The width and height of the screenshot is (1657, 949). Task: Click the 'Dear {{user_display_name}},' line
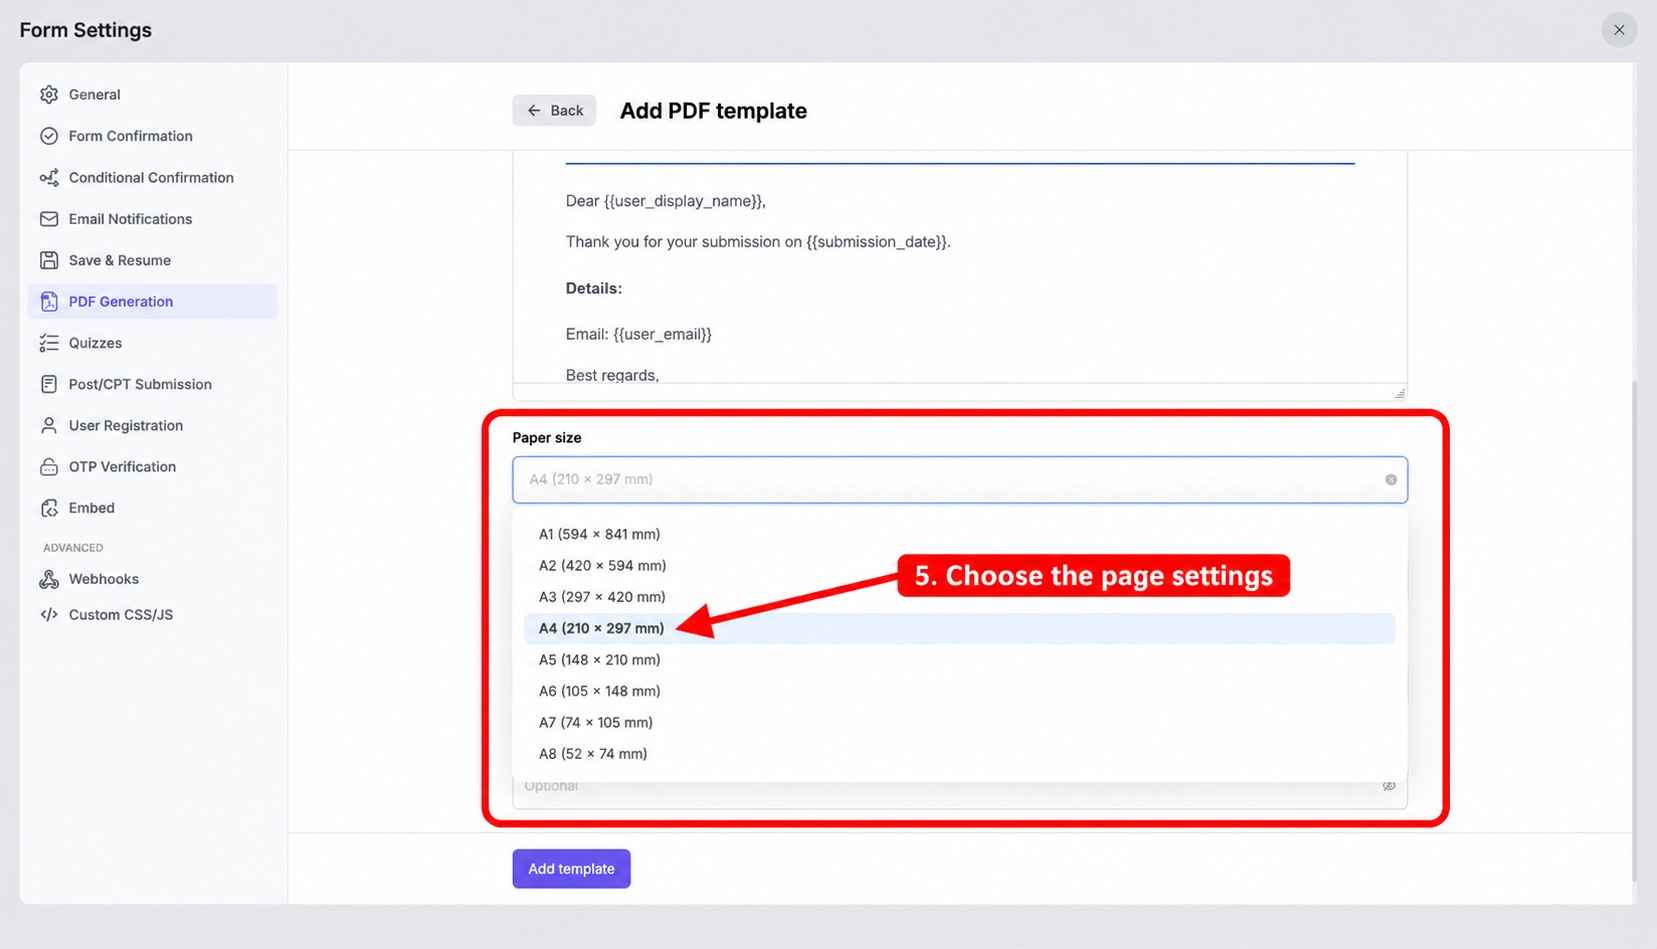(x=666, y=201)
